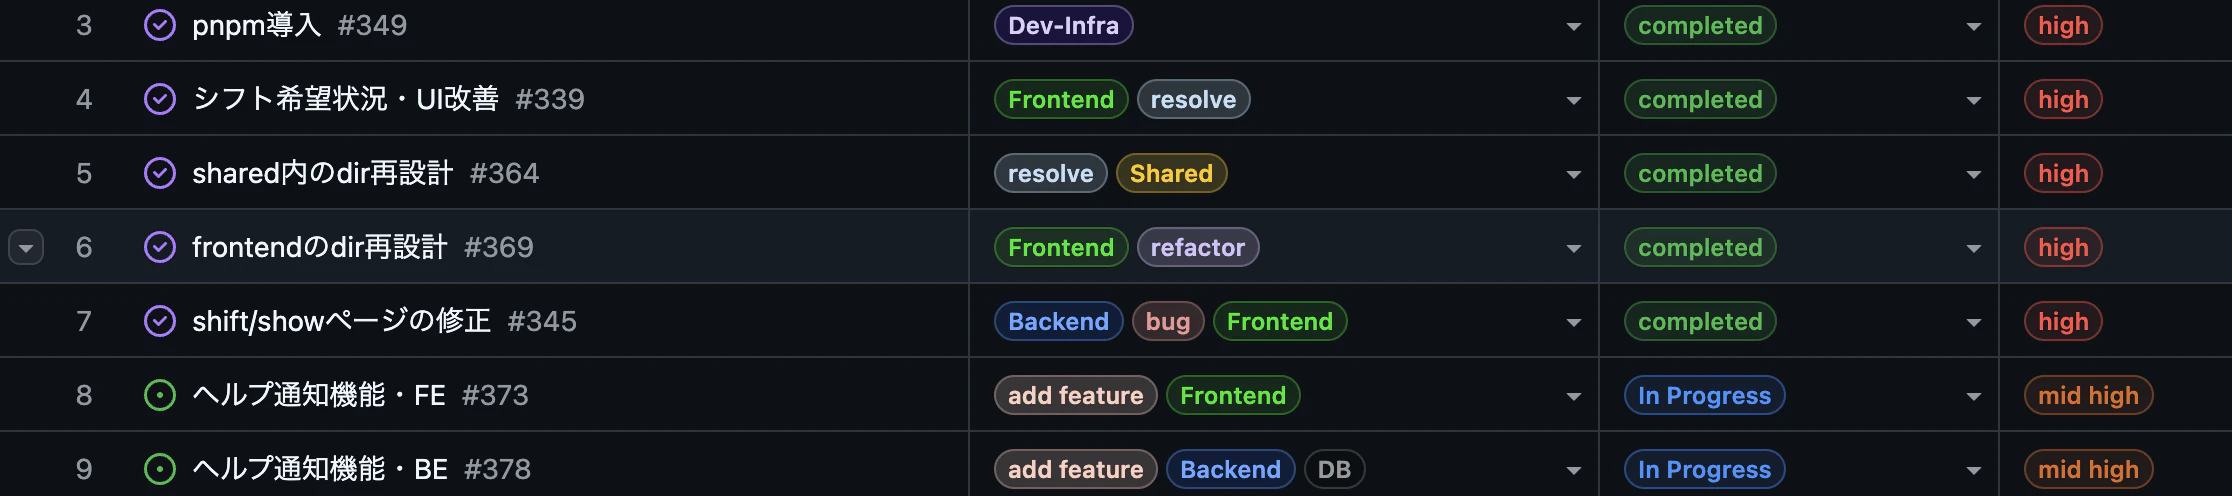
Task: Click the closed icon beside frontendのdir再設計
Action: pyautogui.click(x=160, y=247)
